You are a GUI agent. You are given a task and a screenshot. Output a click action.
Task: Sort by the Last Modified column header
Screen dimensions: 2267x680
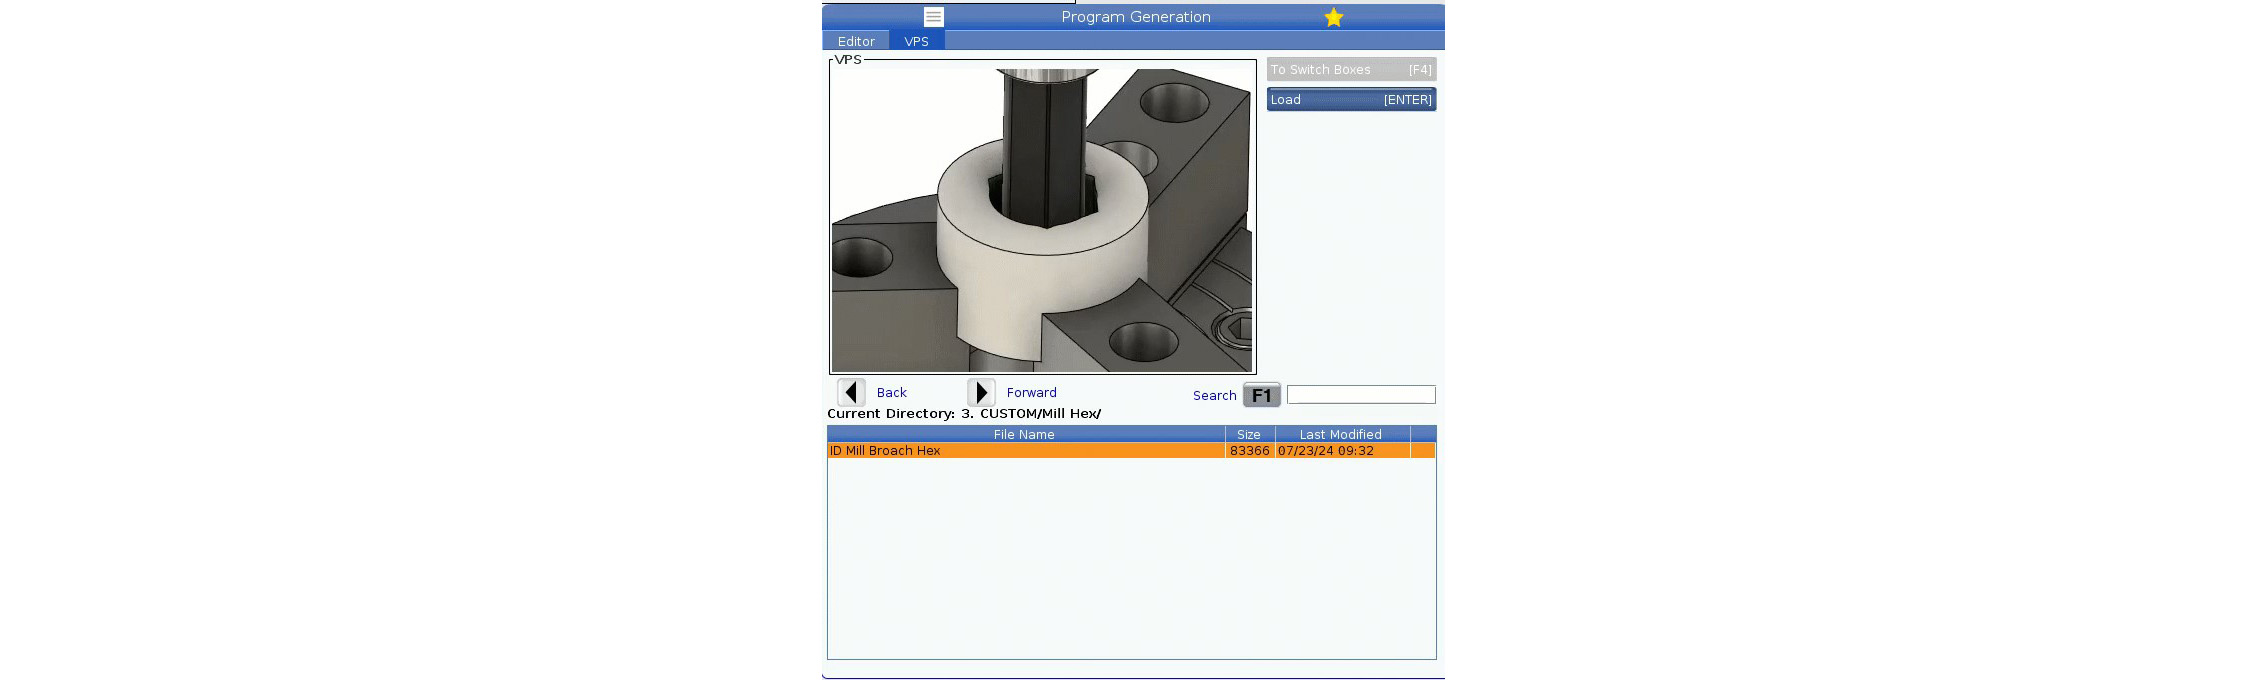[x=1342, y=434]
